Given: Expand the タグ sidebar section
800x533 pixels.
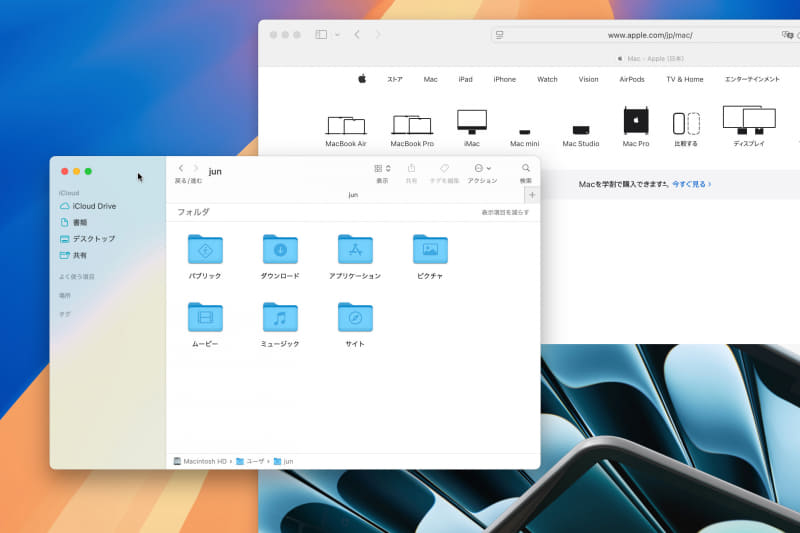Looking at the screenshot, I should click(65, 314).
